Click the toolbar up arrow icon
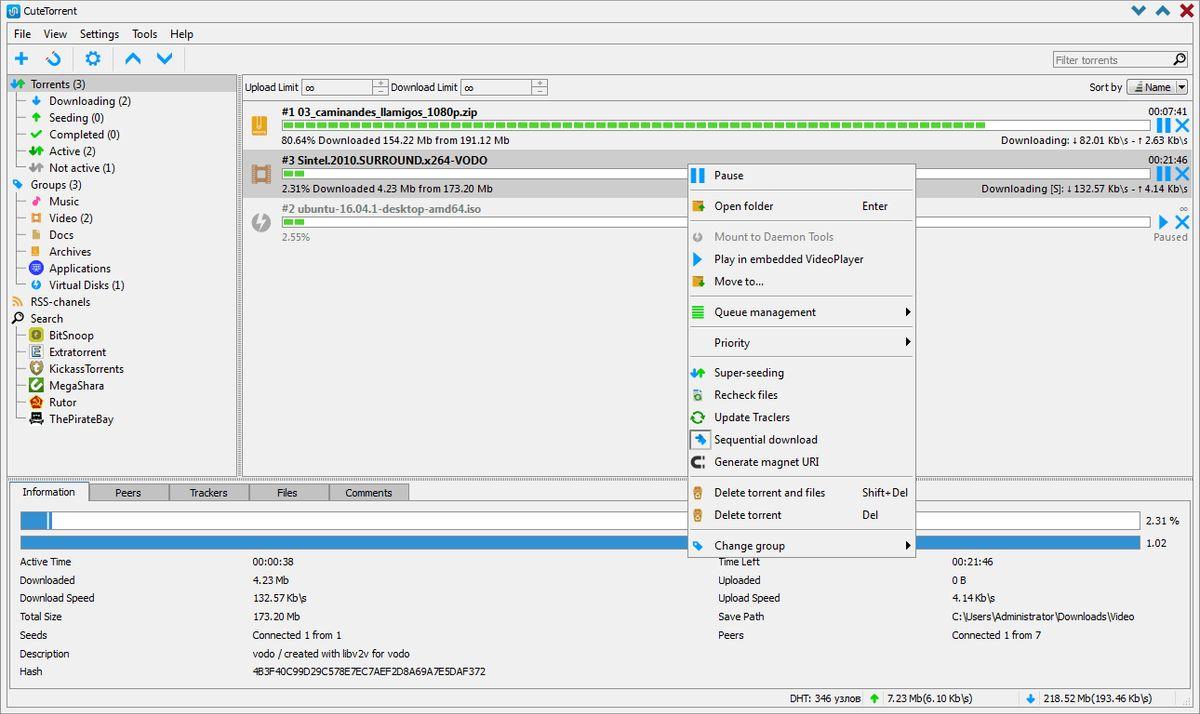The width and height of the screenshot is (1200, 714). coord(133,59)
